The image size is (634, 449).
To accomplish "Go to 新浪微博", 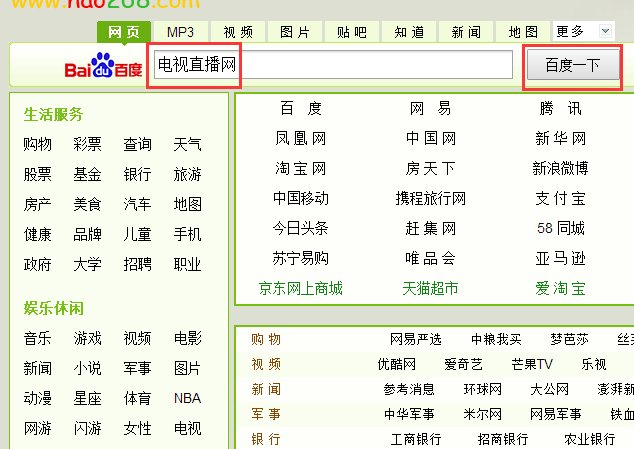I will pos(560,168).
